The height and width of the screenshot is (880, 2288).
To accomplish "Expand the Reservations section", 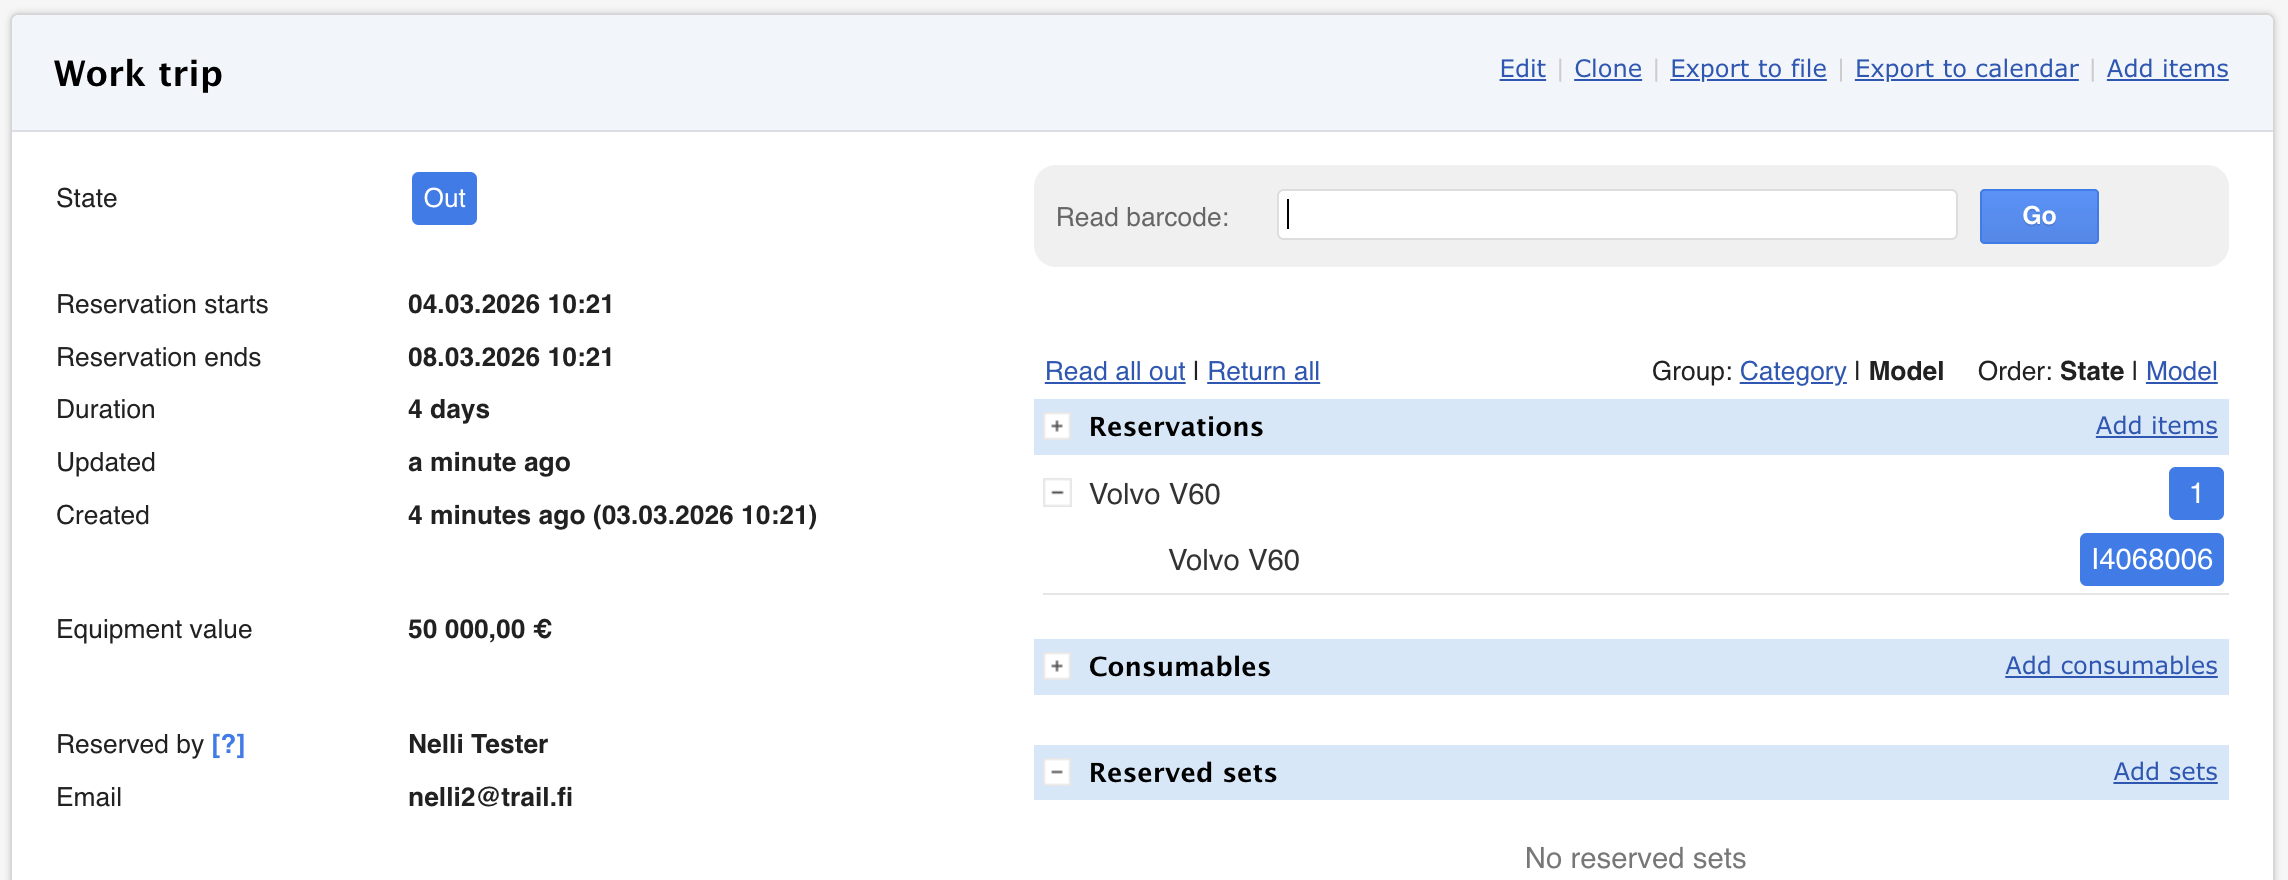I will point(1057,427).
